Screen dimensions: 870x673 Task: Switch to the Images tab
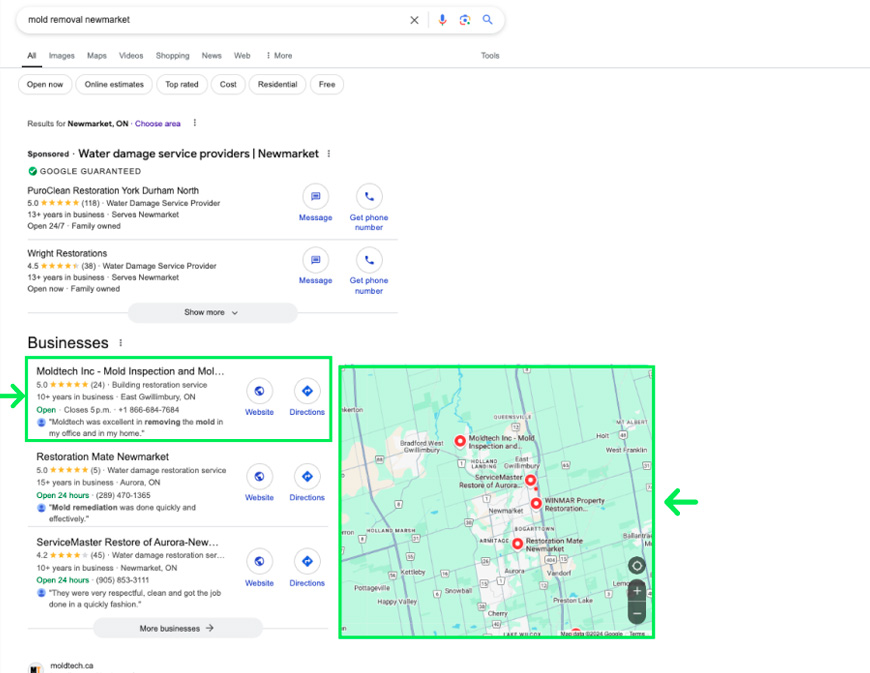coord(62,56)
